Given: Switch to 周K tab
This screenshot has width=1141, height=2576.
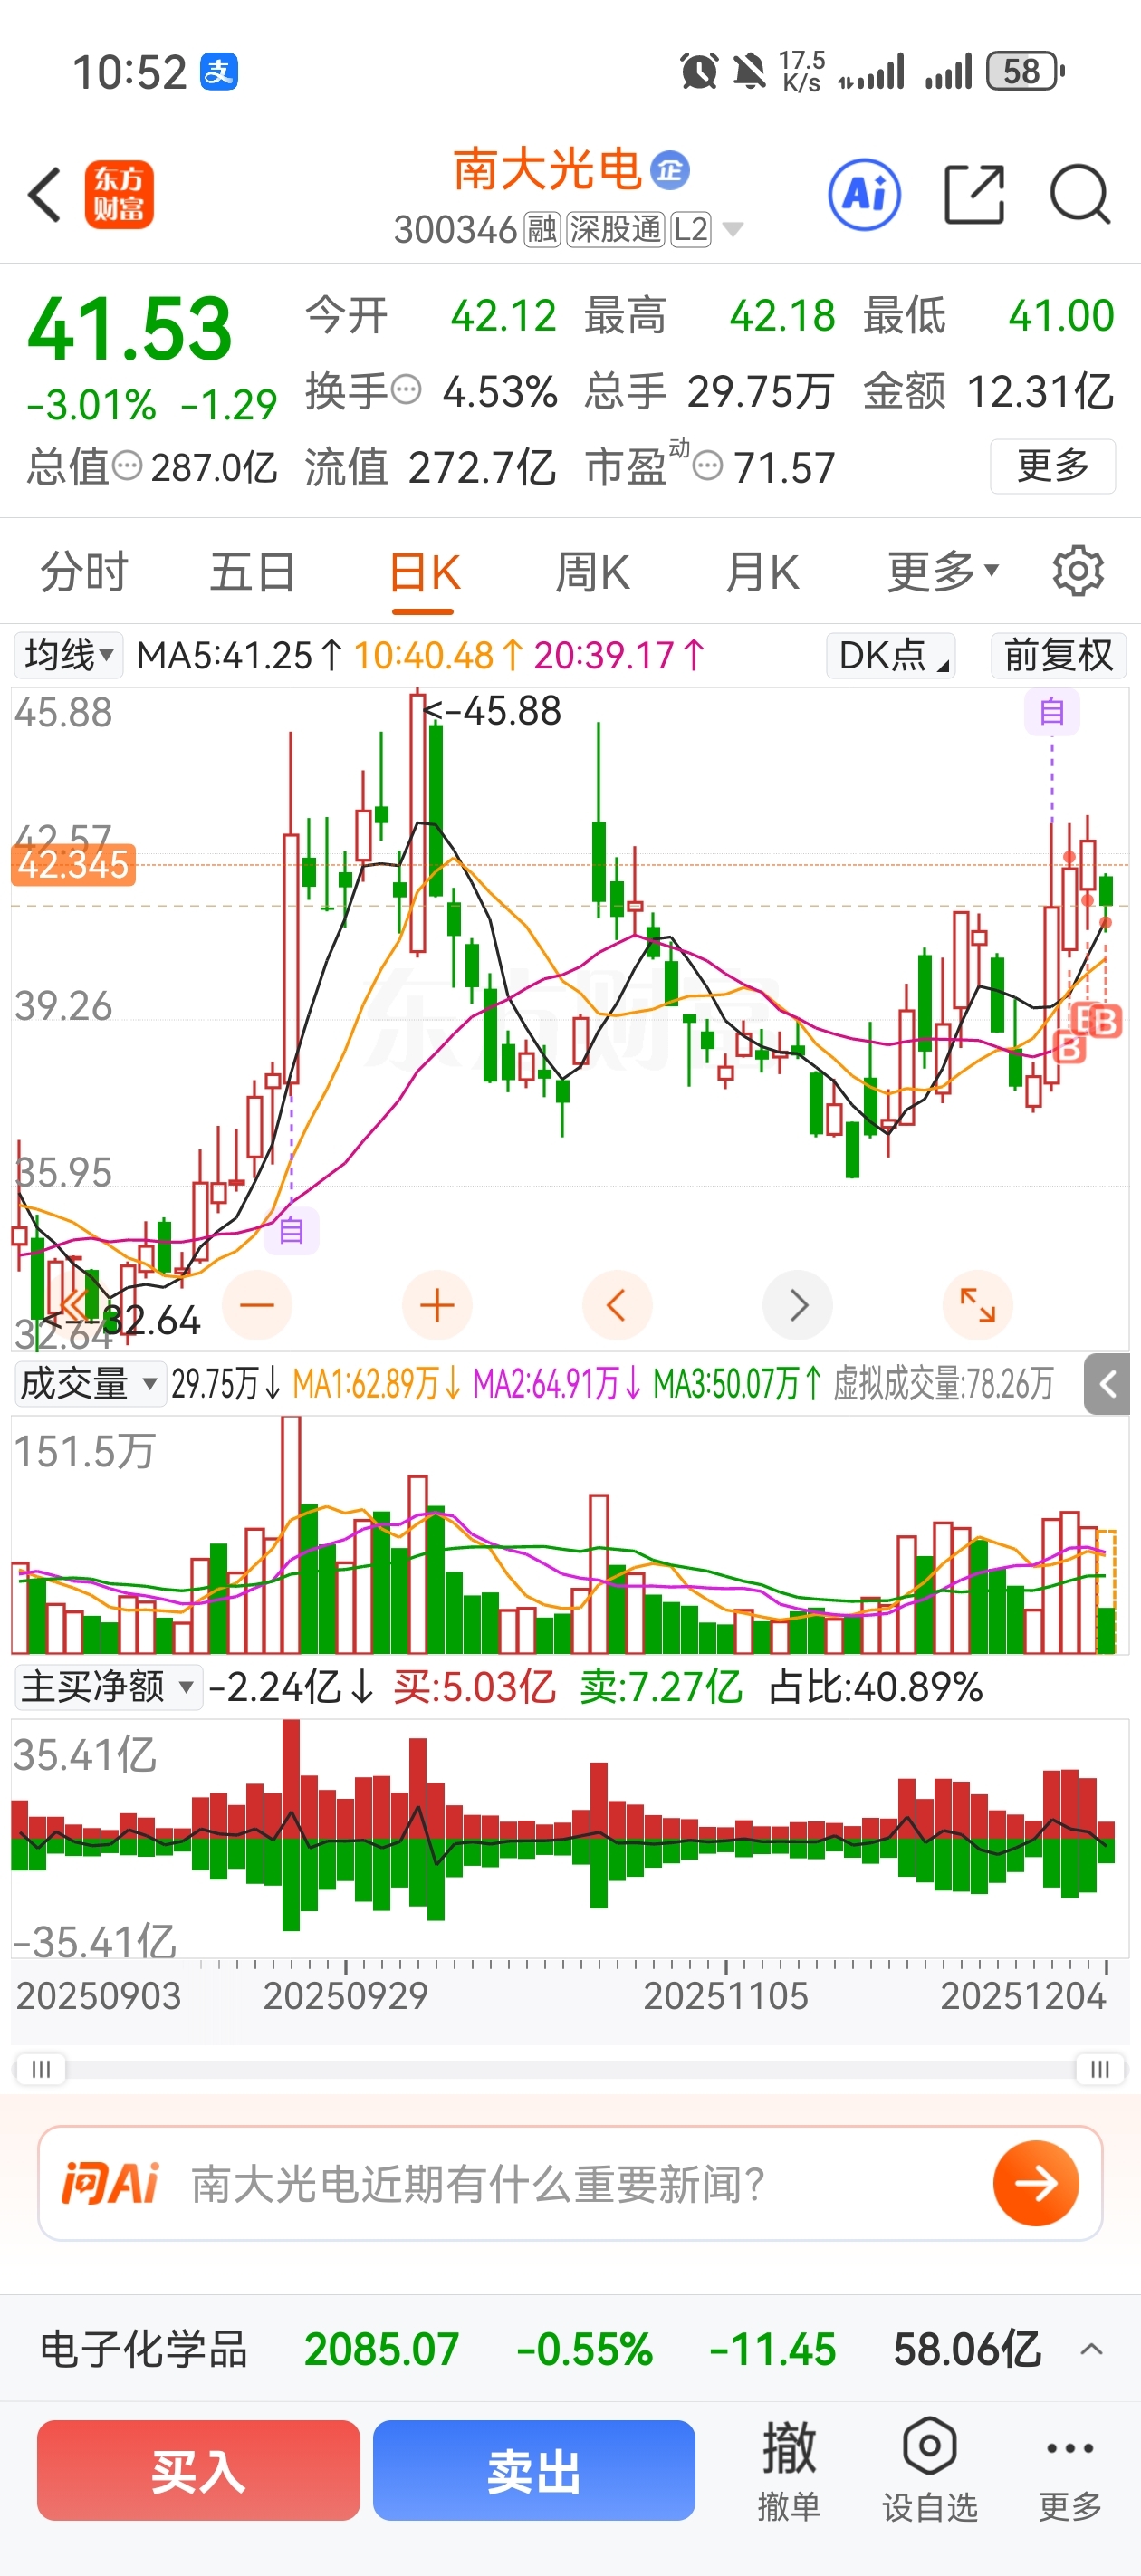Looking at the screenshot, I should [592, 571].
